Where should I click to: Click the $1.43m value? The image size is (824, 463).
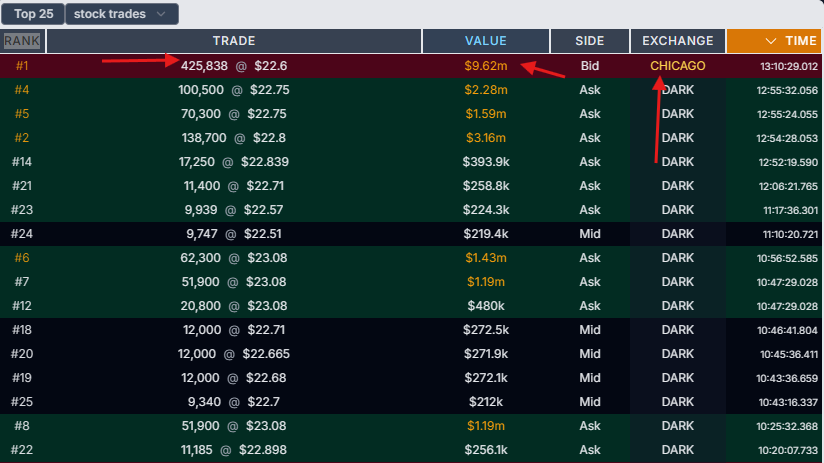(486, 258)
